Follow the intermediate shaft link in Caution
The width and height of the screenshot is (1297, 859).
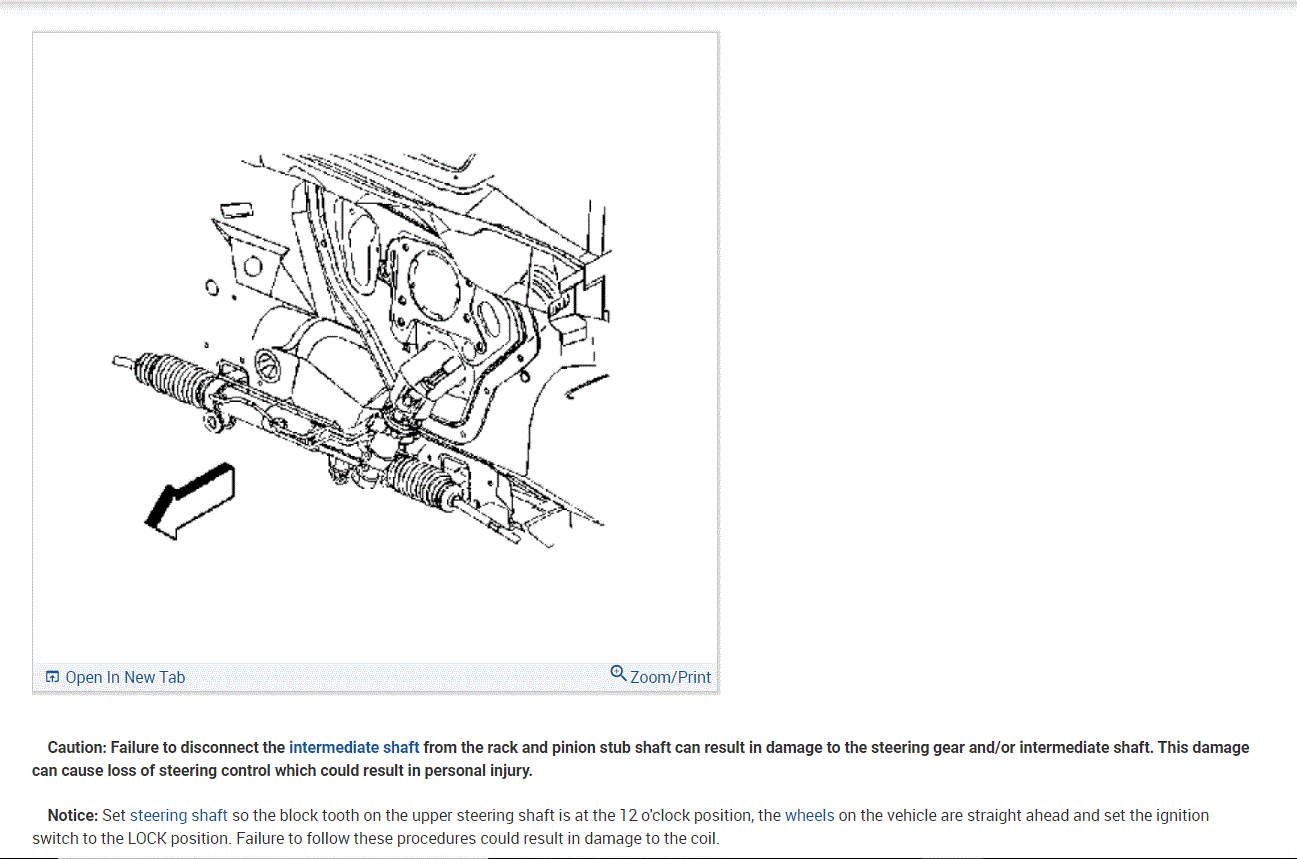click(354, 747)
